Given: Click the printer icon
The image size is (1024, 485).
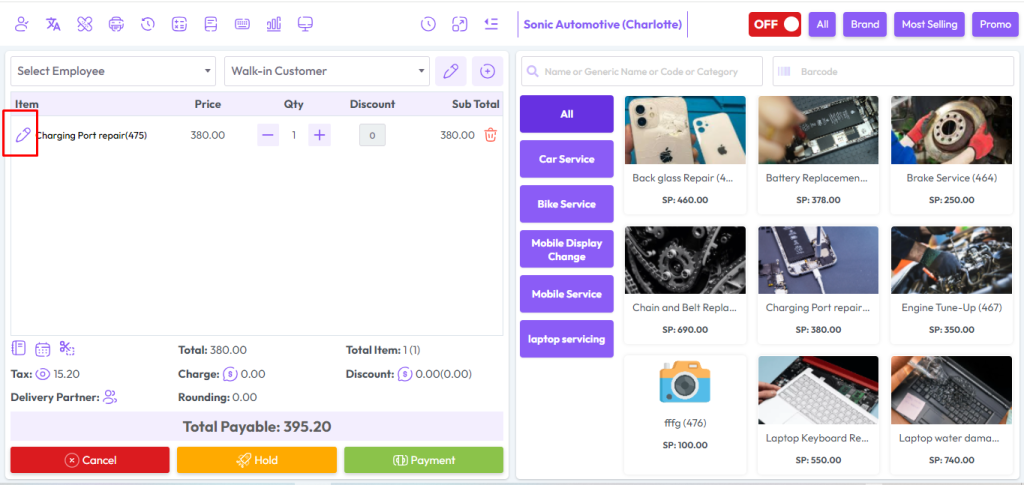Looking at the screenshot, I should [x=116, y=25].
